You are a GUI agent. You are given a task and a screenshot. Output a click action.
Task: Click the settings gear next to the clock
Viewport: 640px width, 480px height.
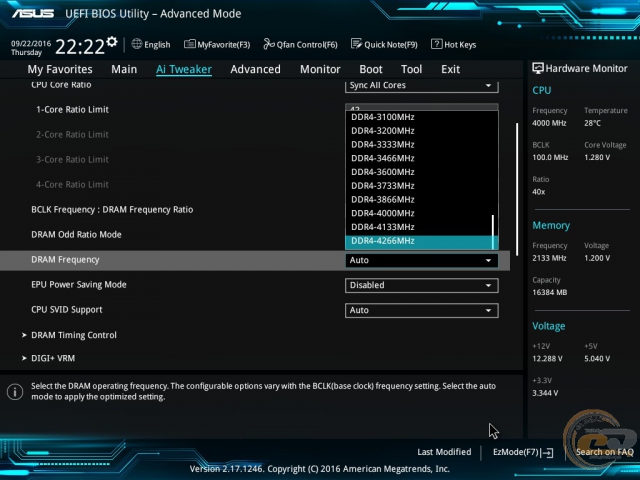point(112,42)
